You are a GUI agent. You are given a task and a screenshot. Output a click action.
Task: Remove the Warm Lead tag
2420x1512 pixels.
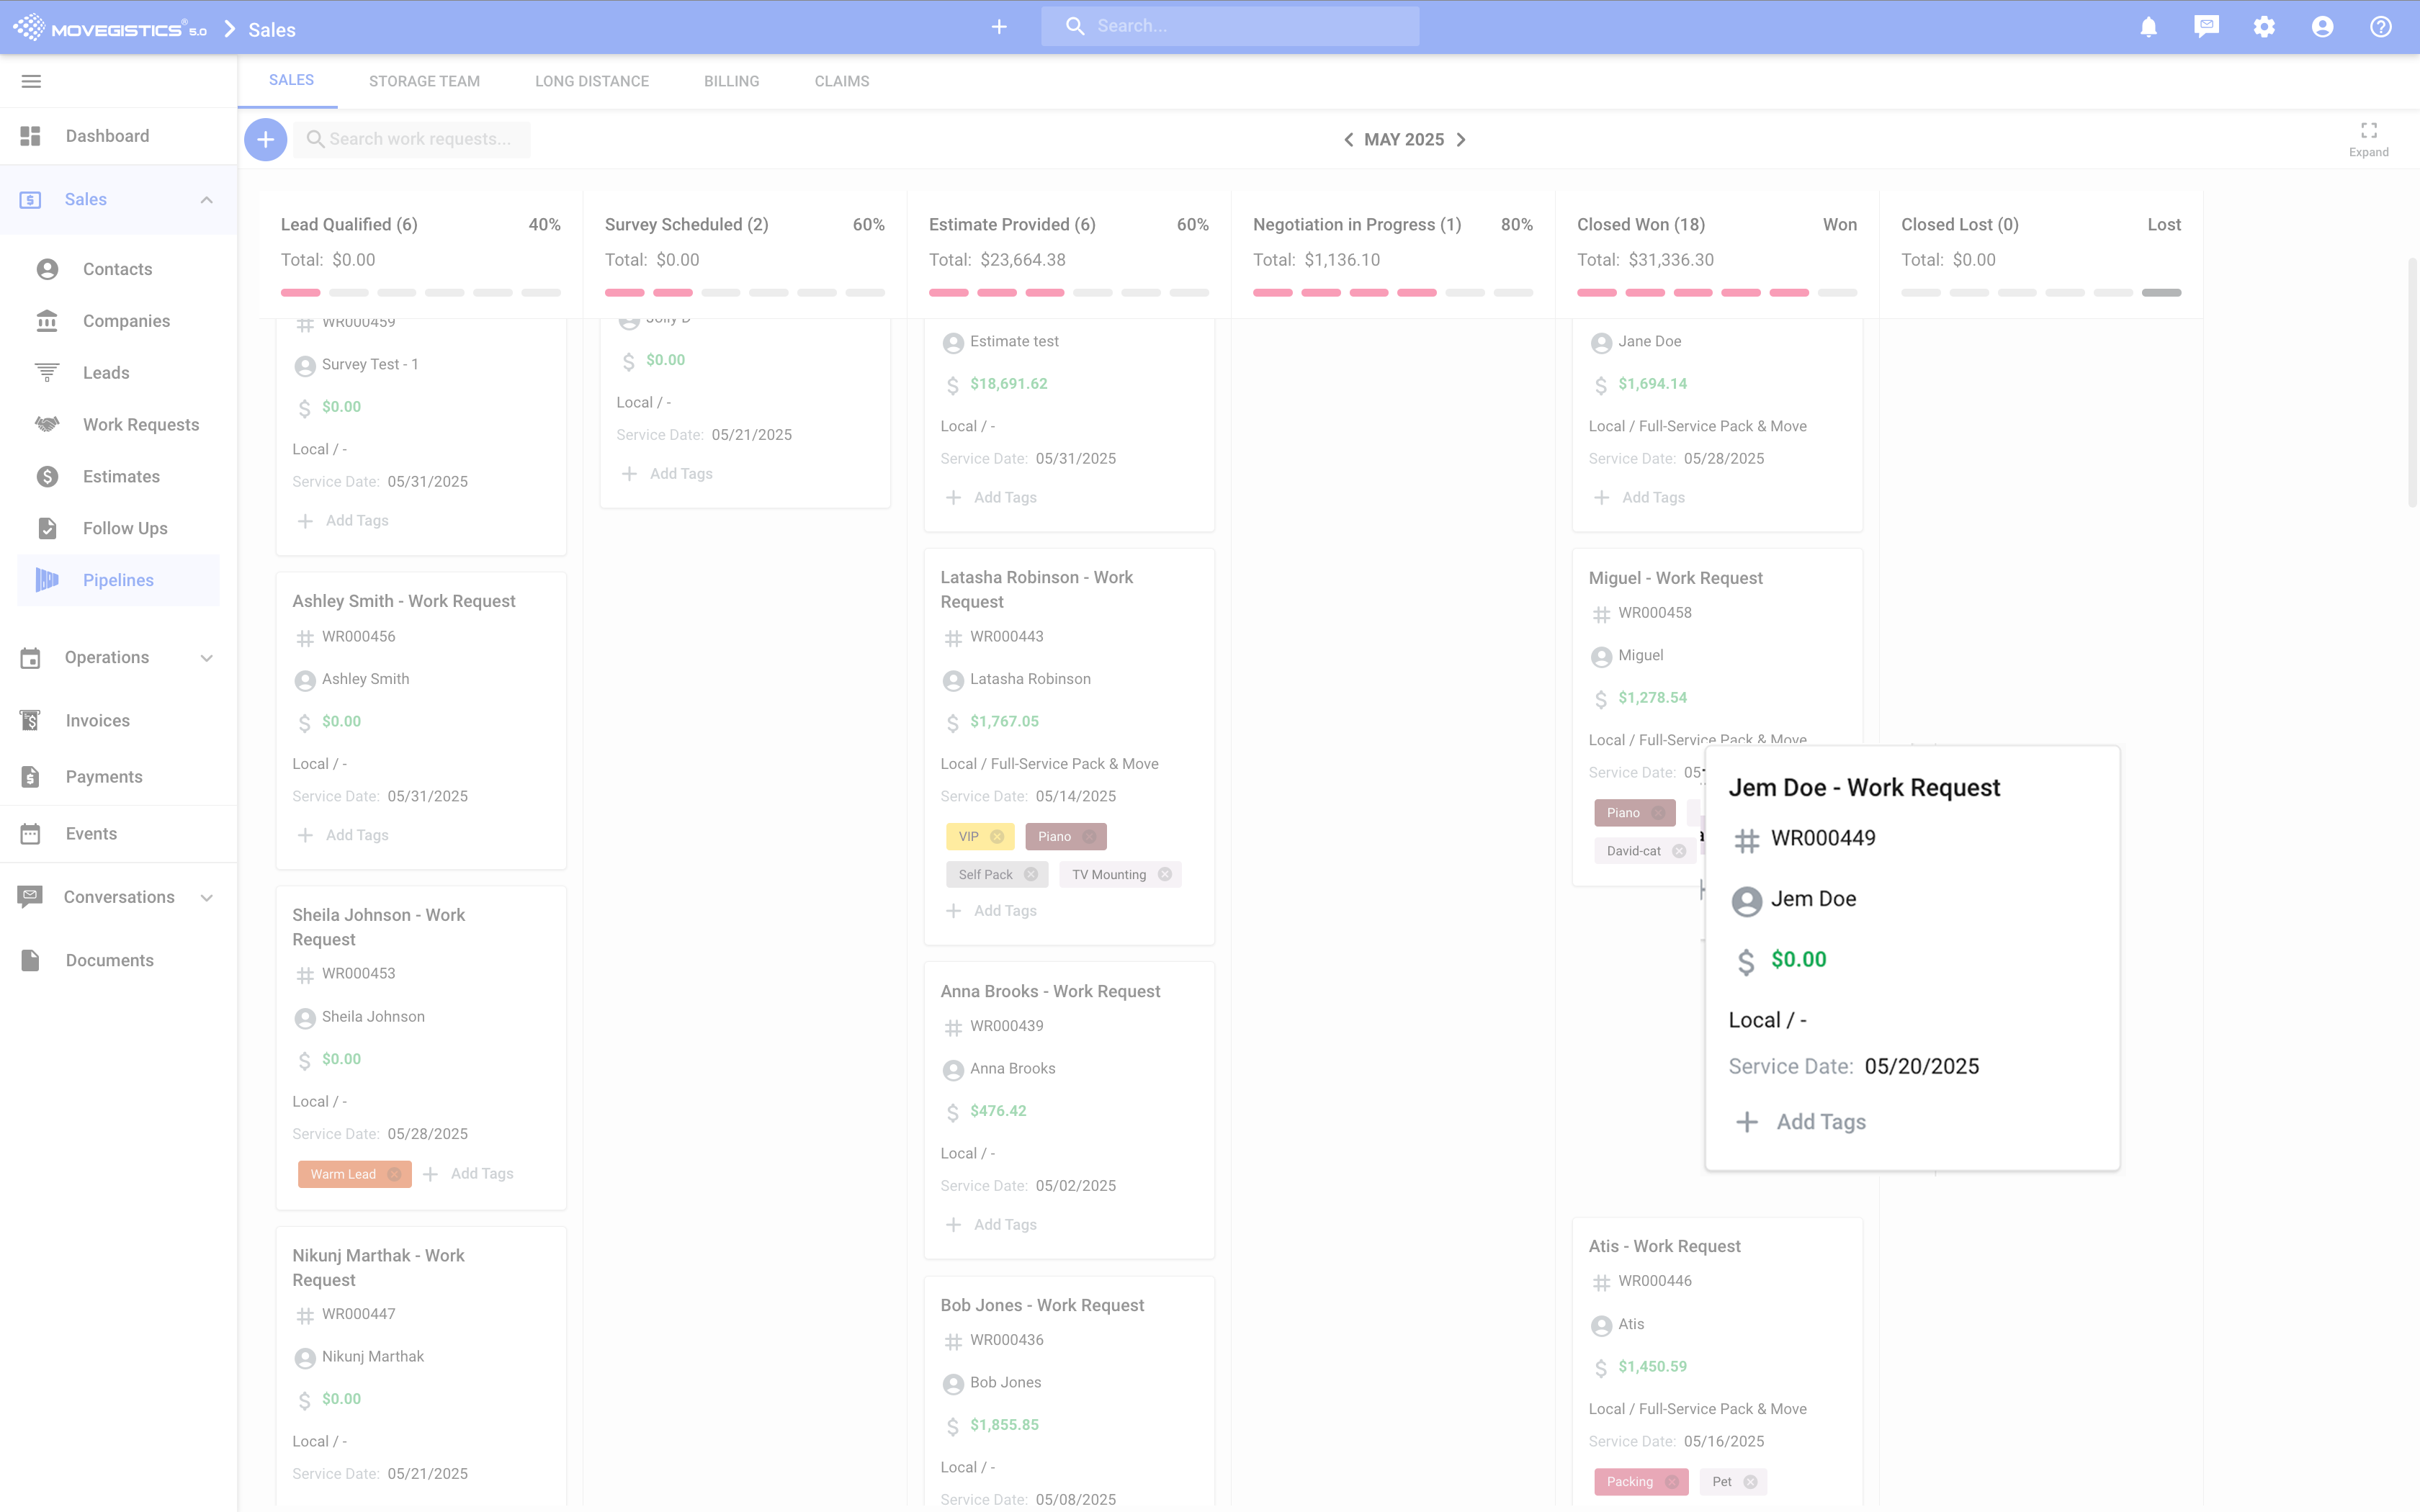[394, 1174]
